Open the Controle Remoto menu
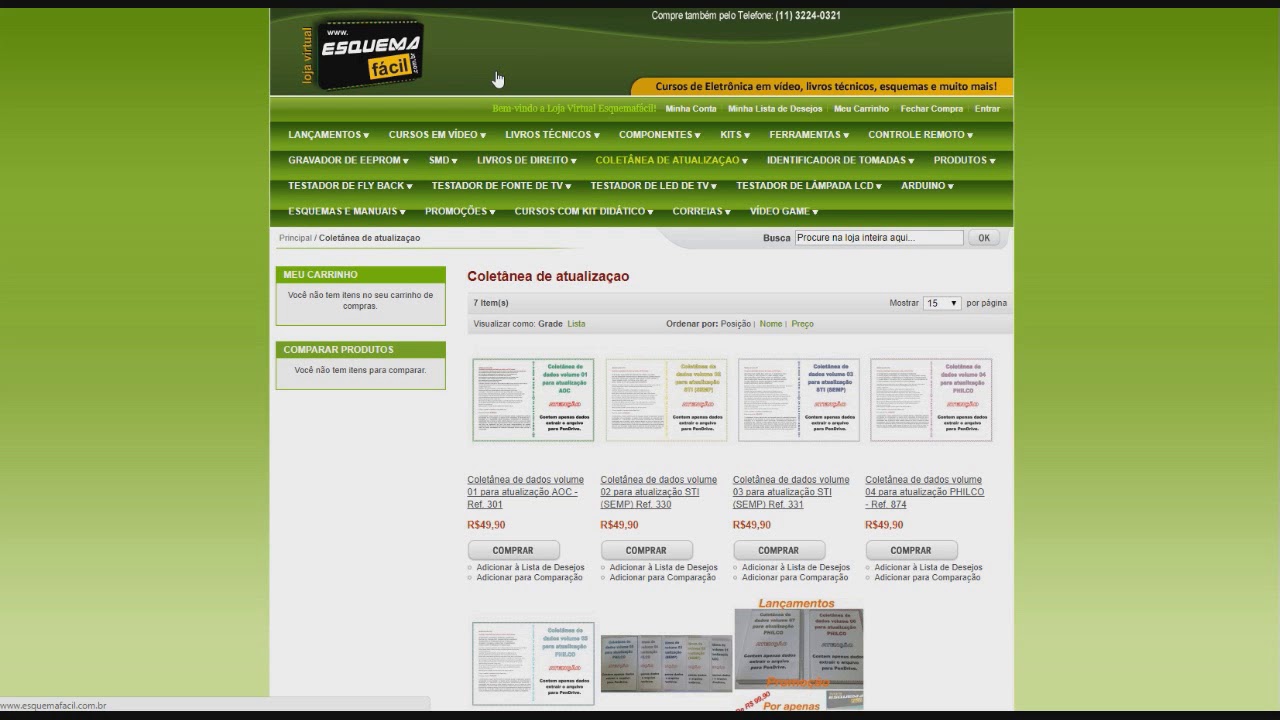Viewport: 1280px width, 720px height. 920,135
